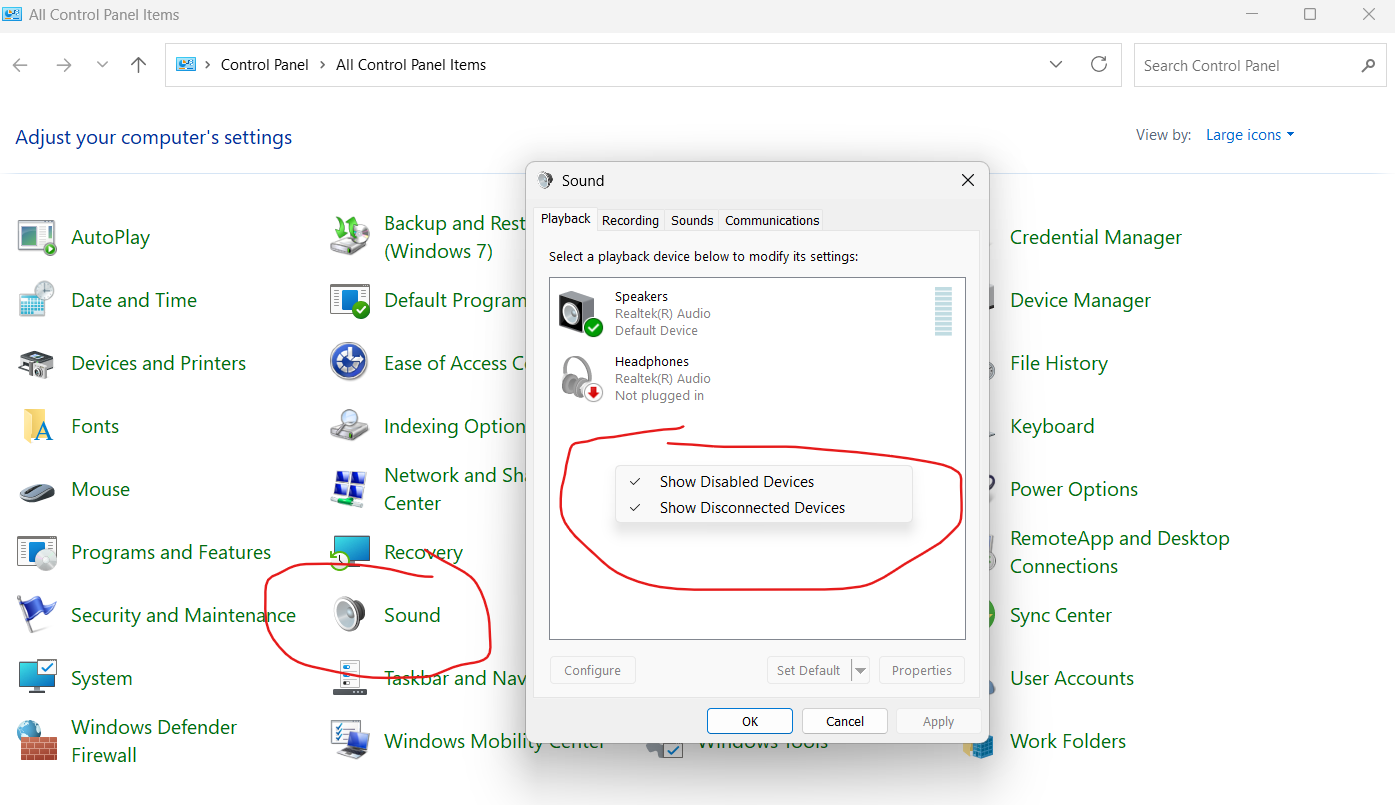Image resolution: width=1395 pixels, height=805 pixels.
Task: Click the Search Control Panel field
Action: click(x=1250, y=66)
